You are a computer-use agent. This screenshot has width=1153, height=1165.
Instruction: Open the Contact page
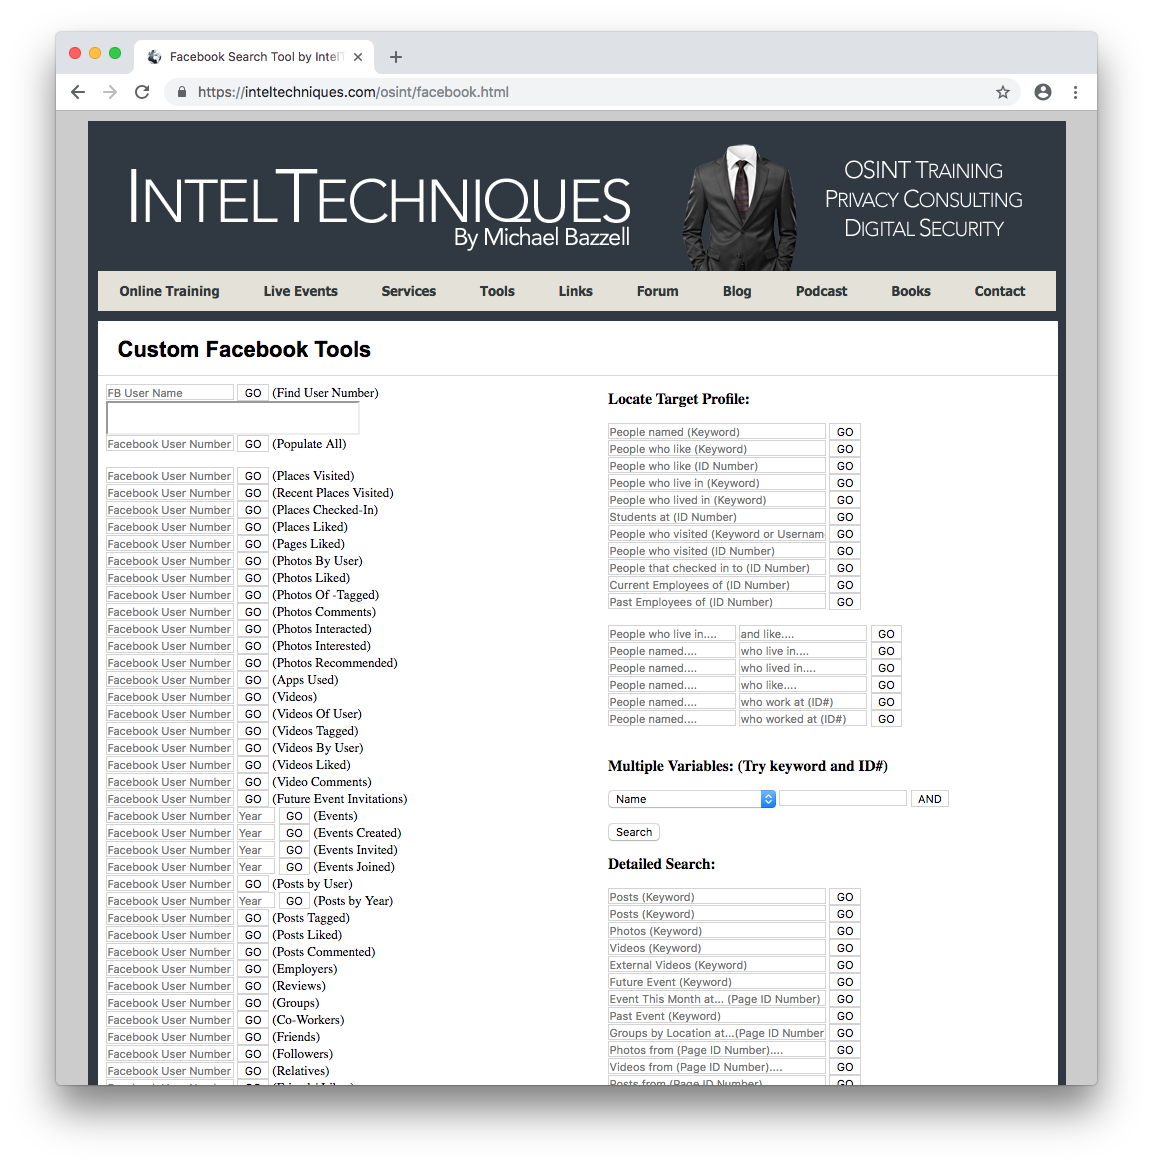pyautogui.click(x=999, y=291)
